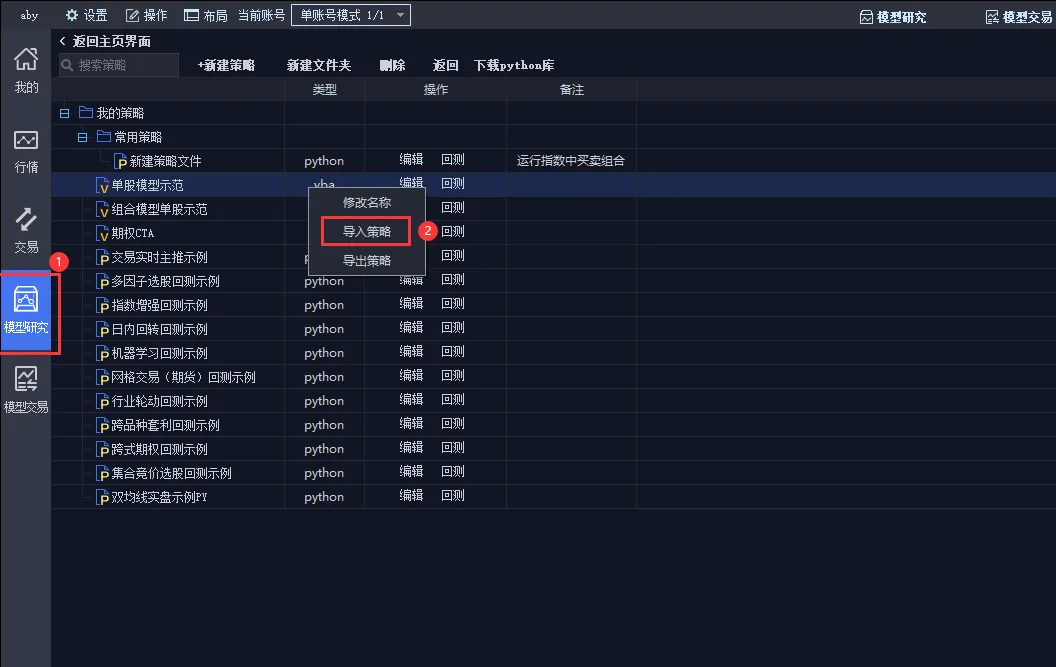Click 回测 for 单股模型示范
Image resolution: width=1056 pixels, height=667 pixels.
pyautogui.click(x=453, y=184)
